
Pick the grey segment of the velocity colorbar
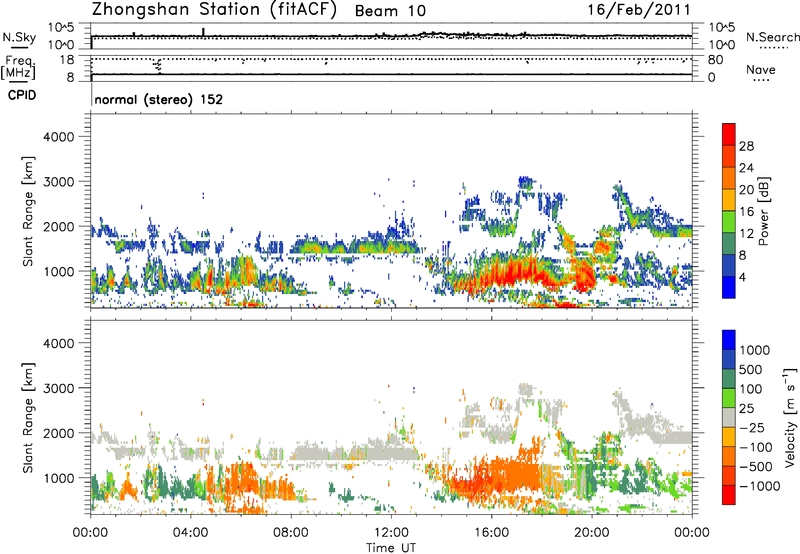[x=729, y=417]
